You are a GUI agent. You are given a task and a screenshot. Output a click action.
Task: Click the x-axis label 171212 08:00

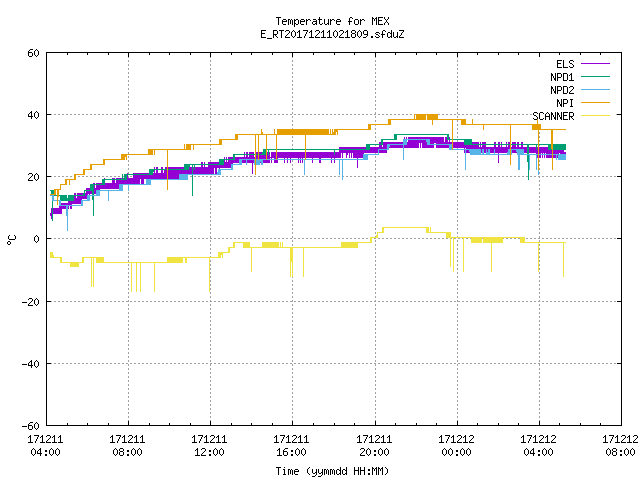click(x=620, y=446)
